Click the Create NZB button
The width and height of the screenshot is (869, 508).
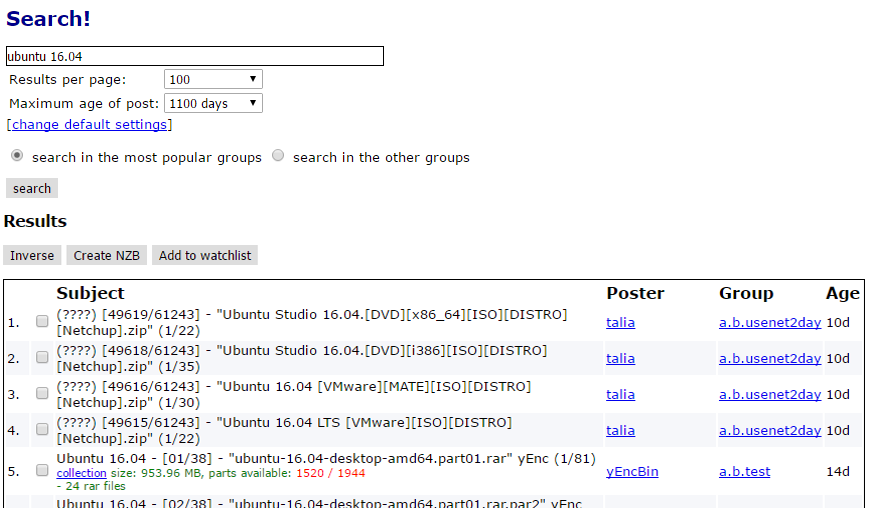click(106, 255)
